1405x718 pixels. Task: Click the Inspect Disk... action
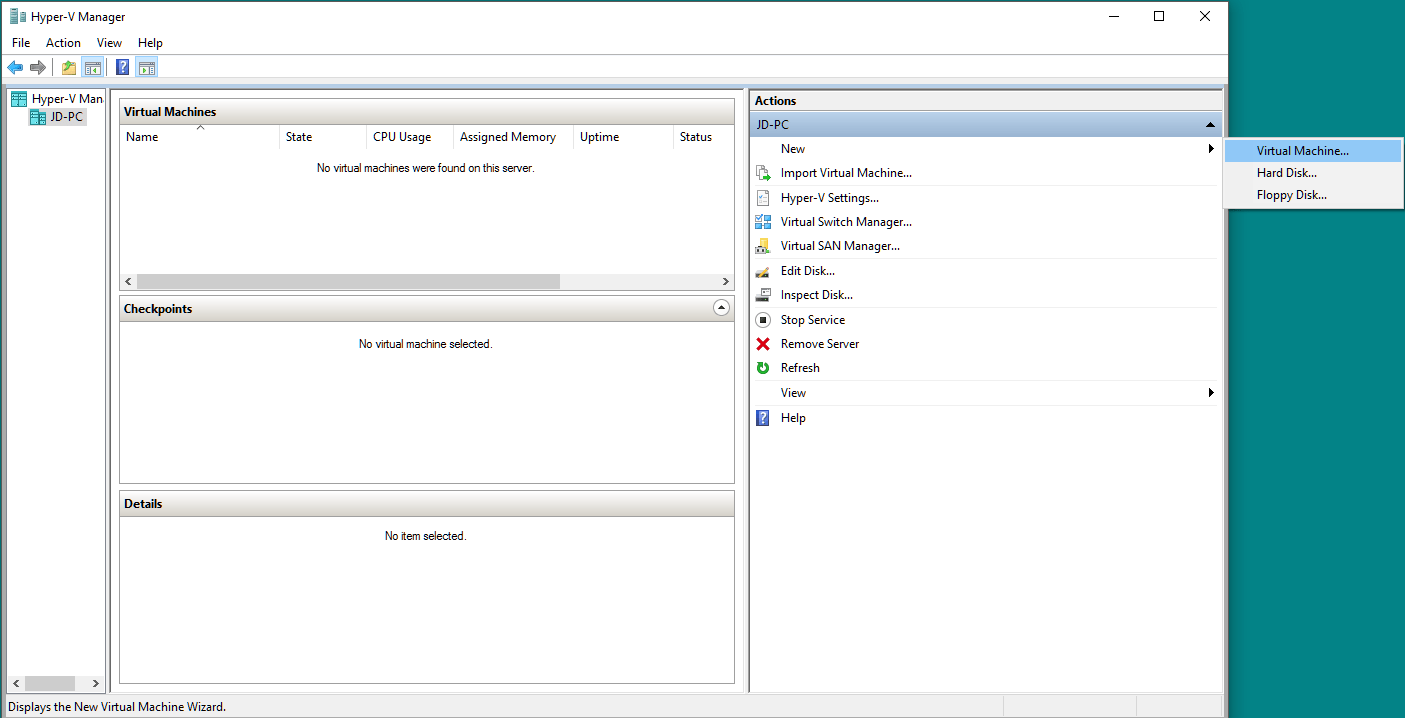click(x=817, y=295)
